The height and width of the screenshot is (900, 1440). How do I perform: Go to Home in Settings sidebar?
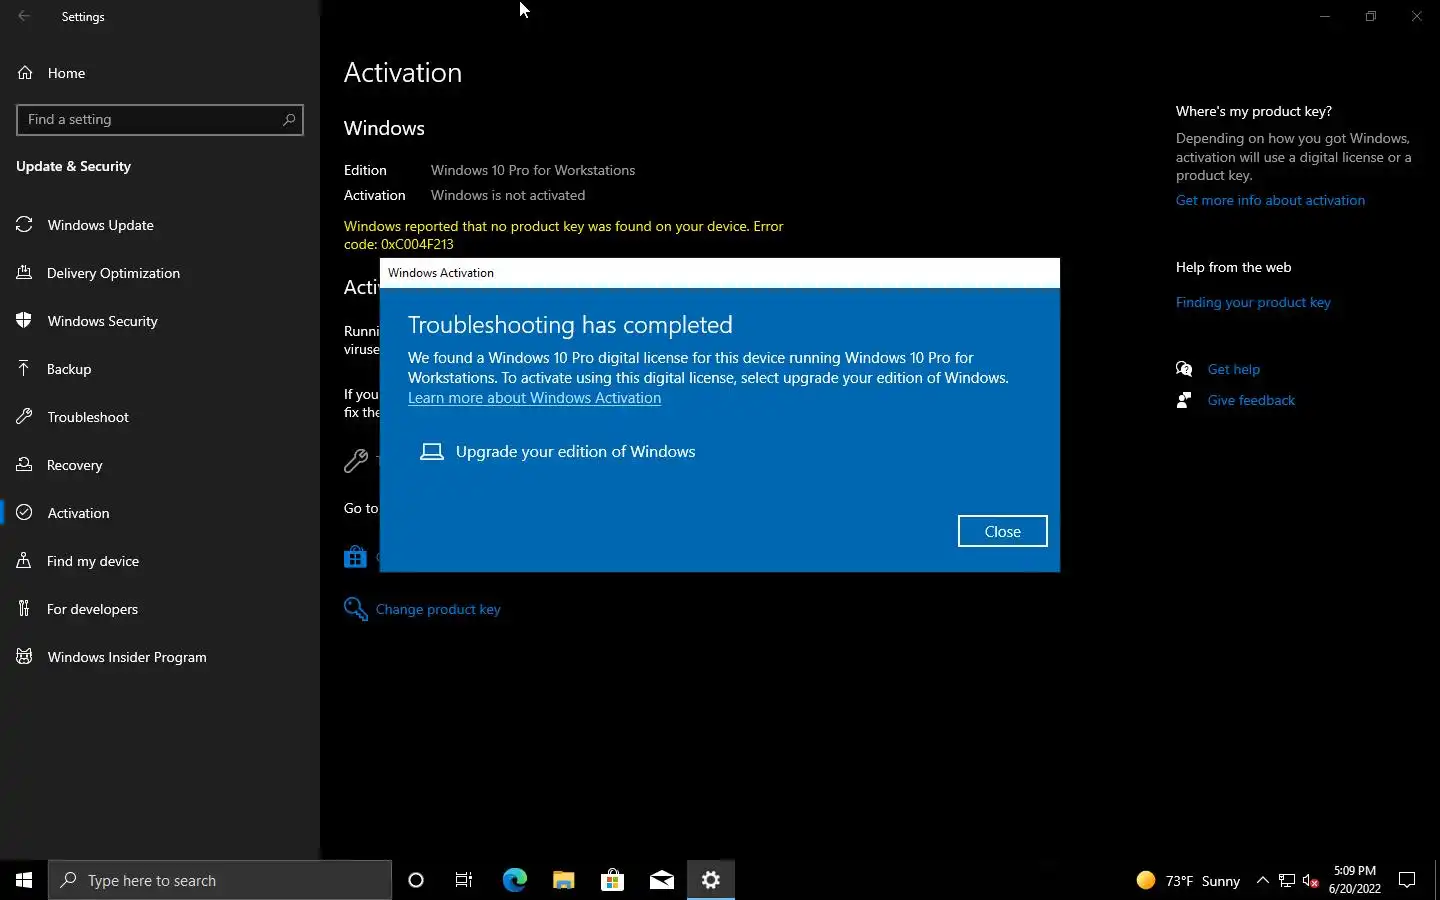(160, 73)
